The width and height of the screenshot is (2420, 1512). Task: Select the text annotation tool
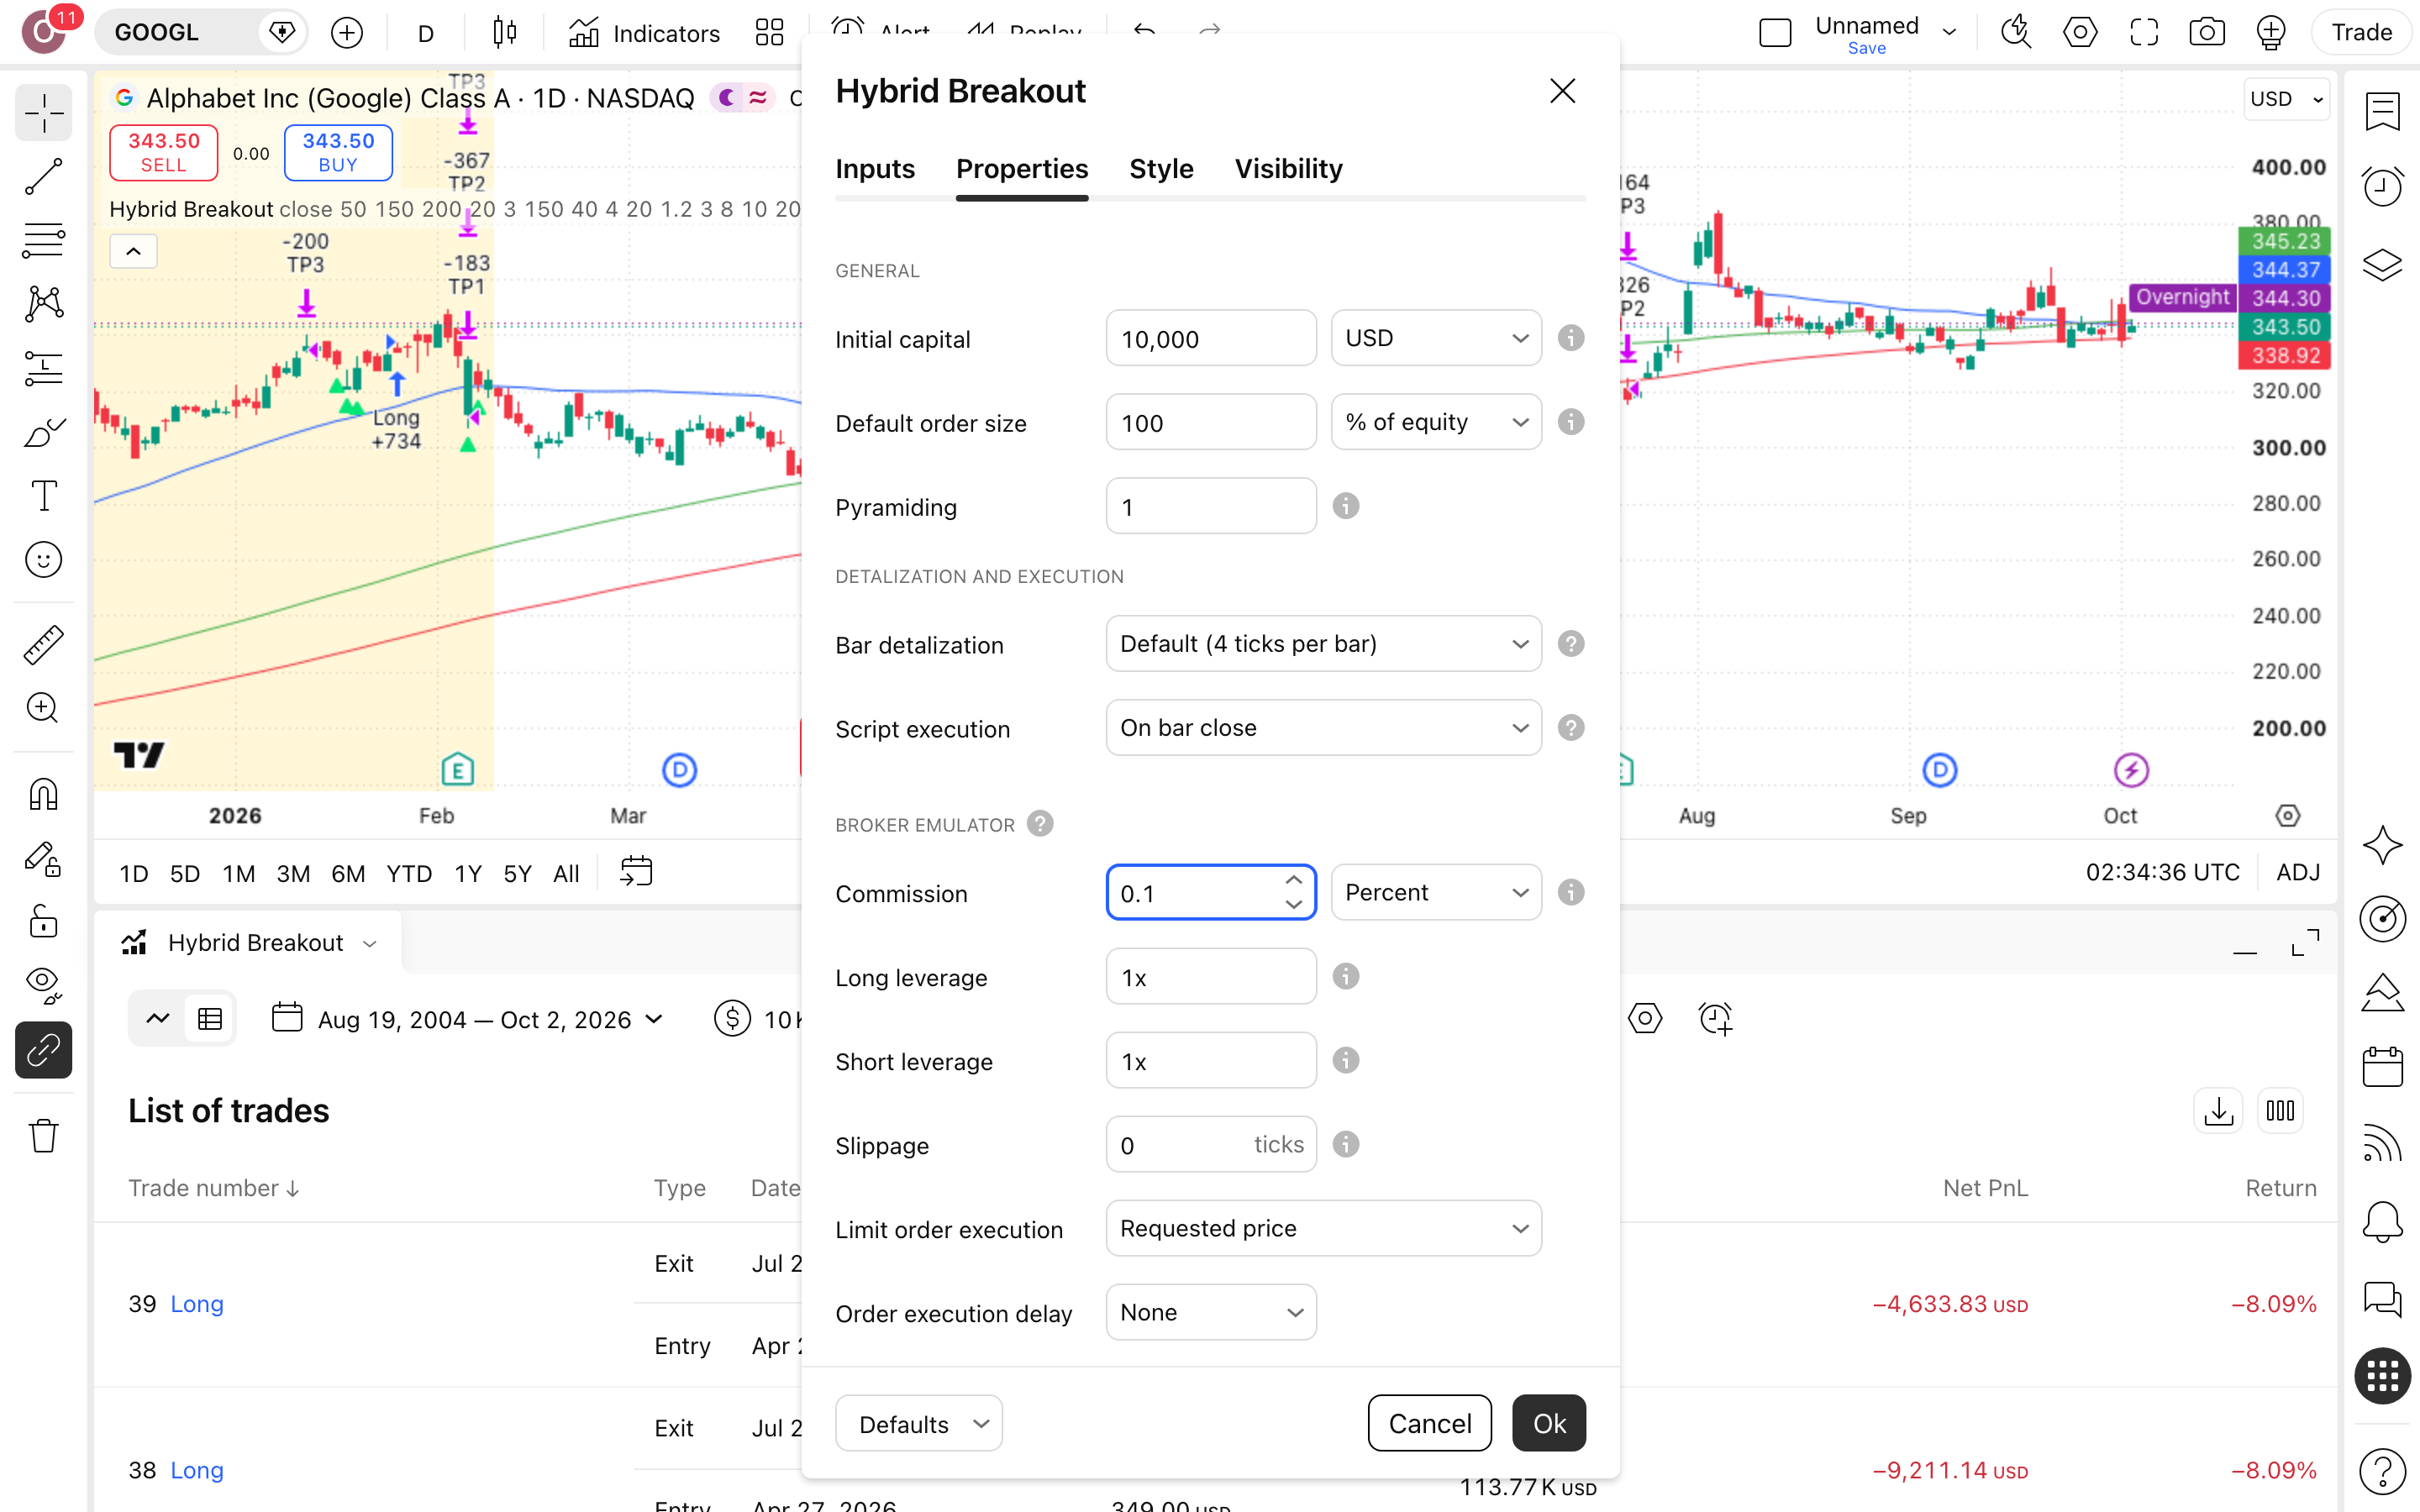click(43, 496)
